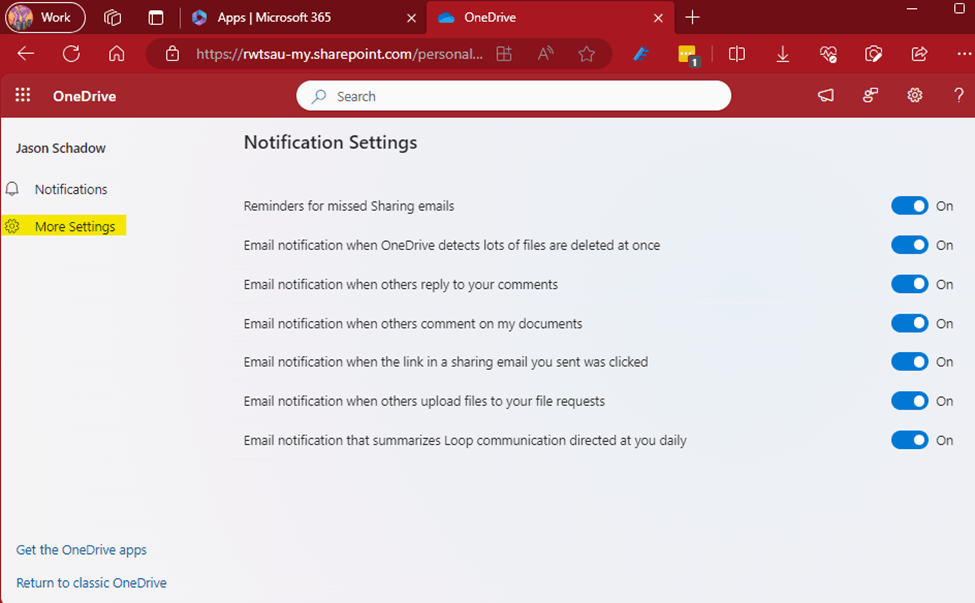Image resolution: width=975 pixels, height=603 pixels.
Task: Toggle sharing email link clicked notification
Action: [910, 362]
